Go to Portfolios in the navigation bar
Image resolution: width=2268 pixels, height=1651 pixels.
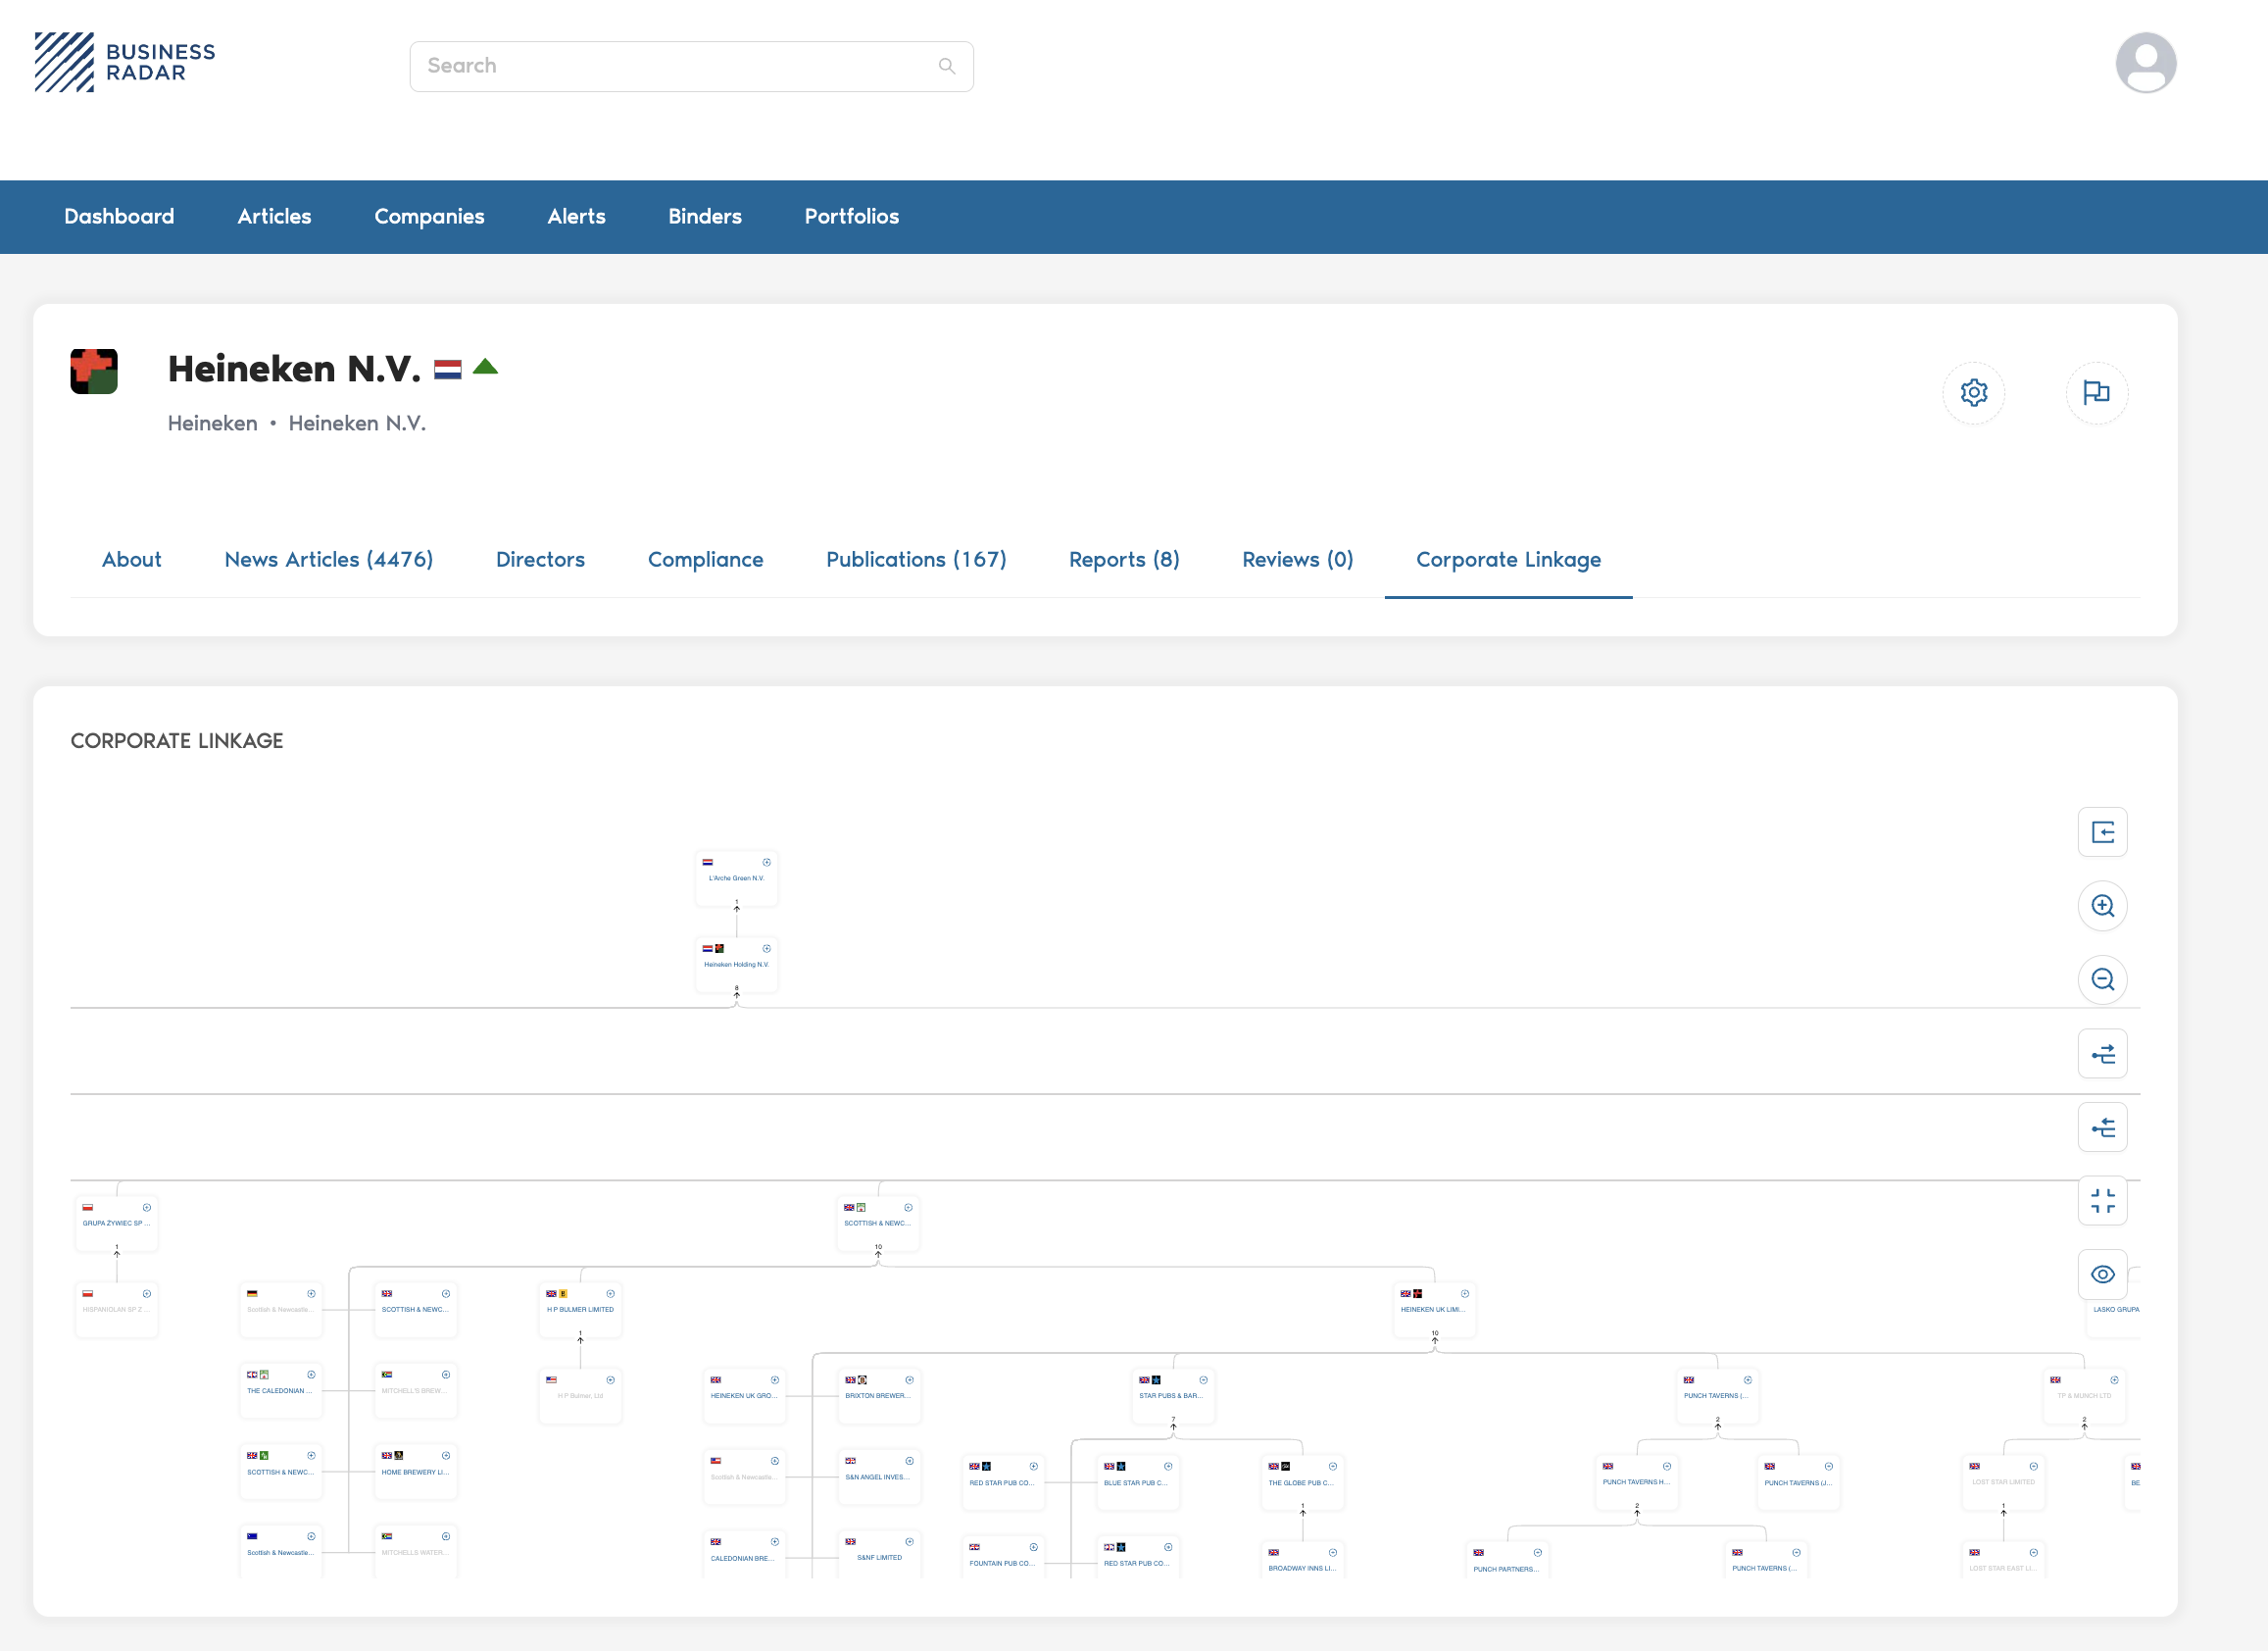coord(851,217)
